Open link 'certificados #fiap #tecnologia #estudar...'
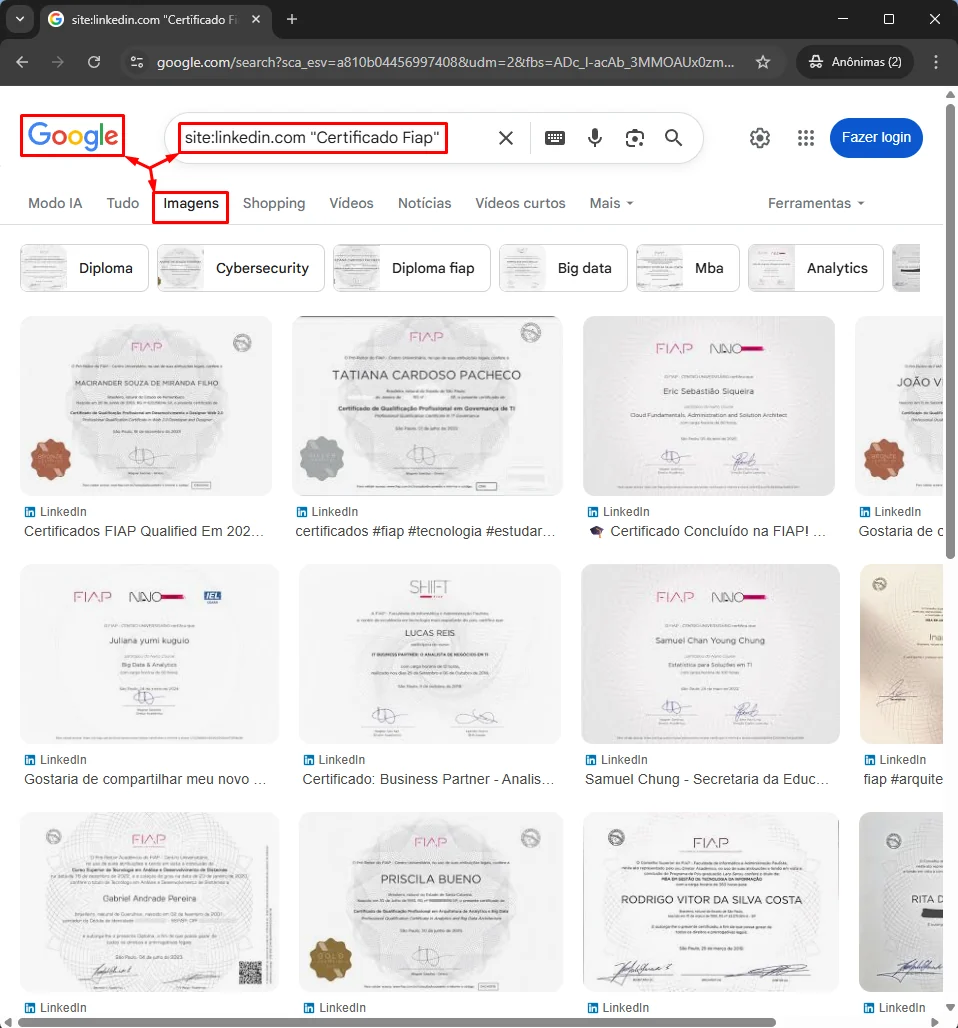The width and height of the screenshot is (958, 1028). (425, 531)
